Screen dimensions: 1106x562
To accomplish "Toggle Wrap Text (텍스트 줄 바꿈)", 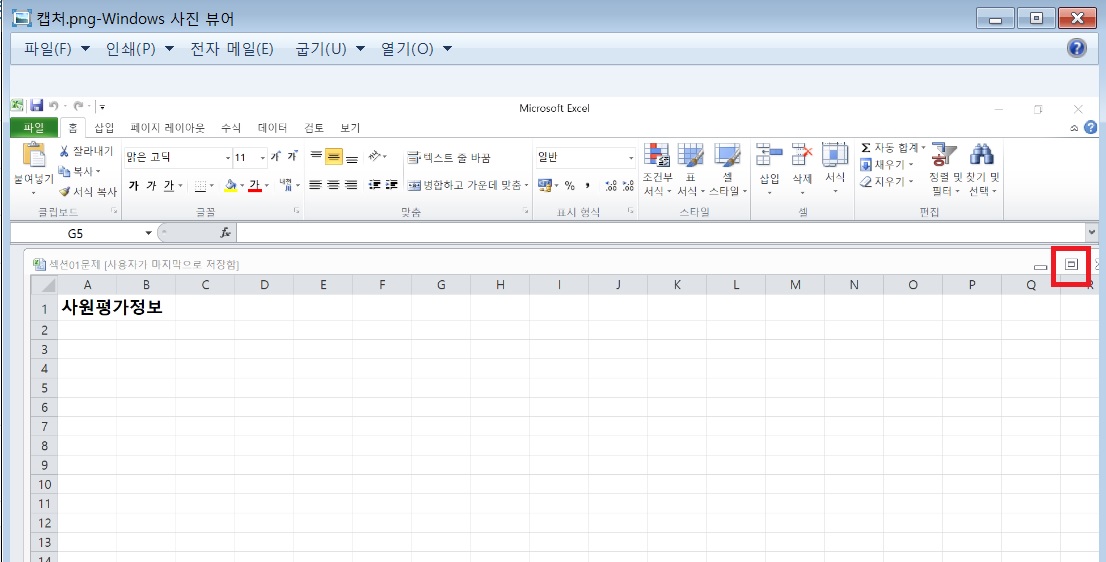I will (449, 158).
